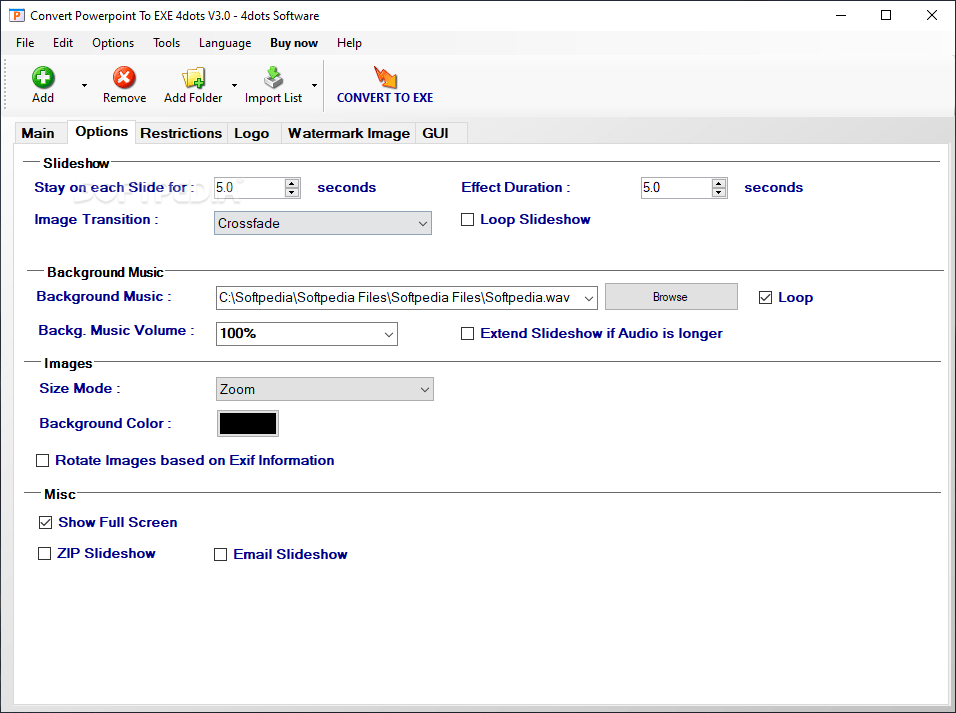
Task: Click the Stay on each Slide value field
Action: tap(249, 188)
